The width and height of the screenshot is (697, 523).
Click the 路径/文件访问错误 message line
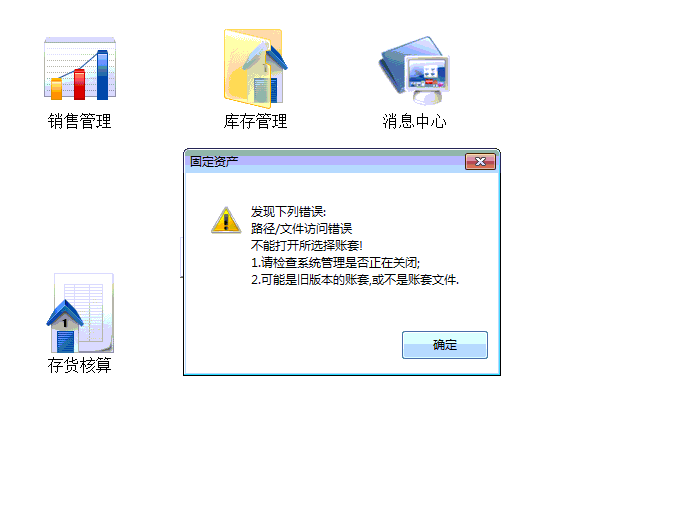pos(301,229)
